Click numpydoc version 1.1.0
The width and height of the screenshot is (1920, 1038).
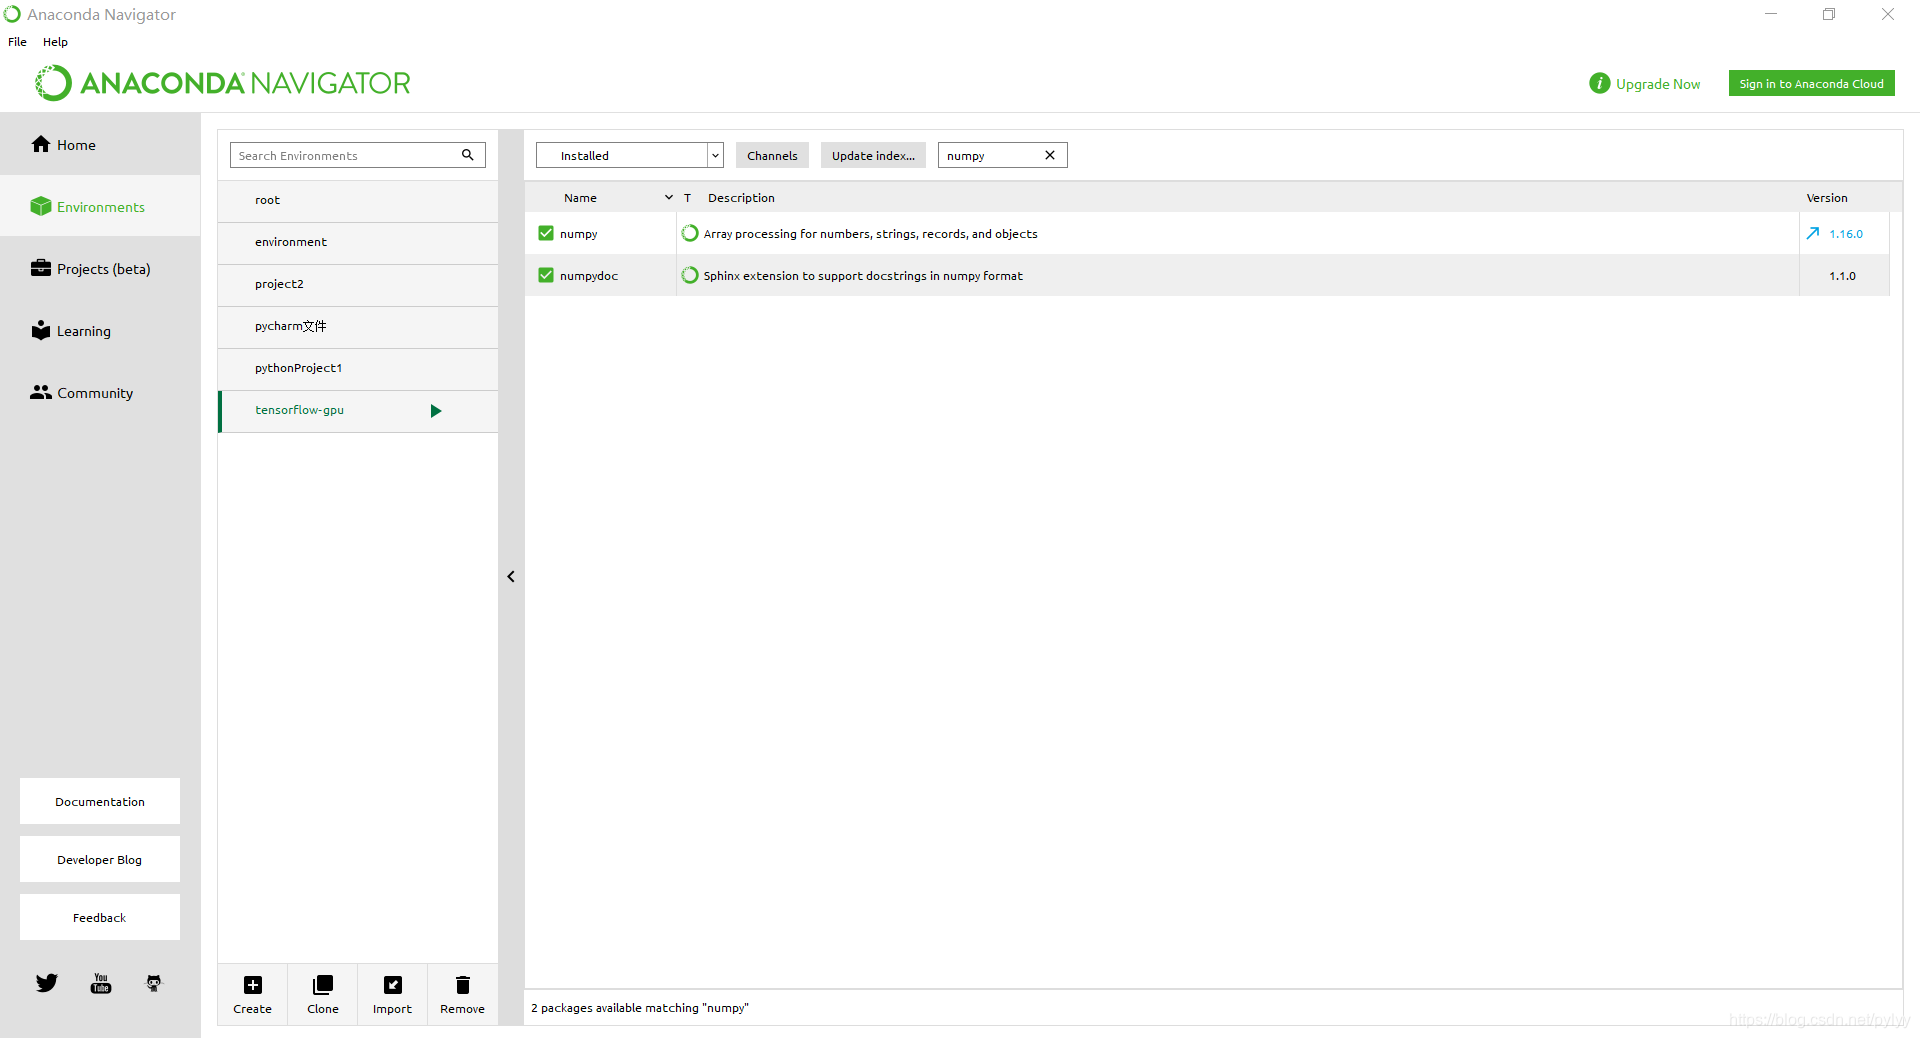[1842, 276]
